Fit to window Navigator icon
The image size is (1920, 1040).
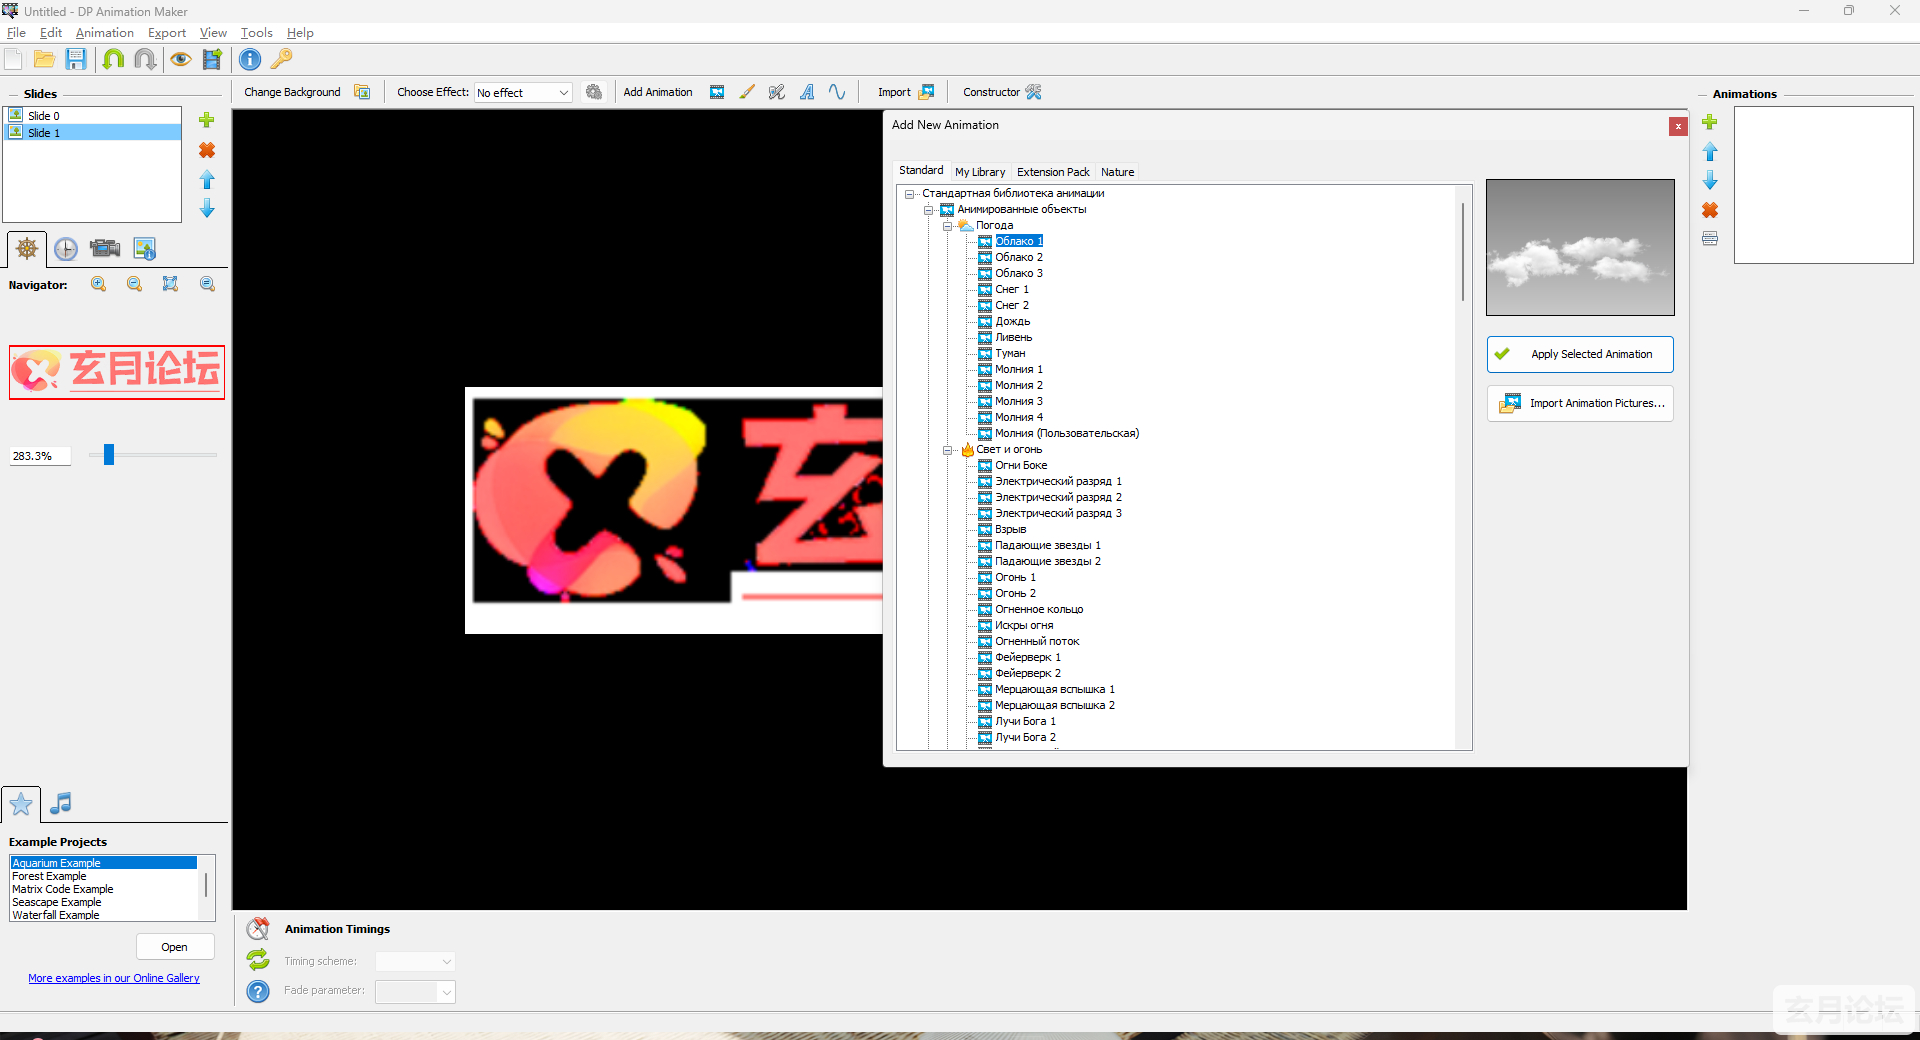[x=171, y=284]
